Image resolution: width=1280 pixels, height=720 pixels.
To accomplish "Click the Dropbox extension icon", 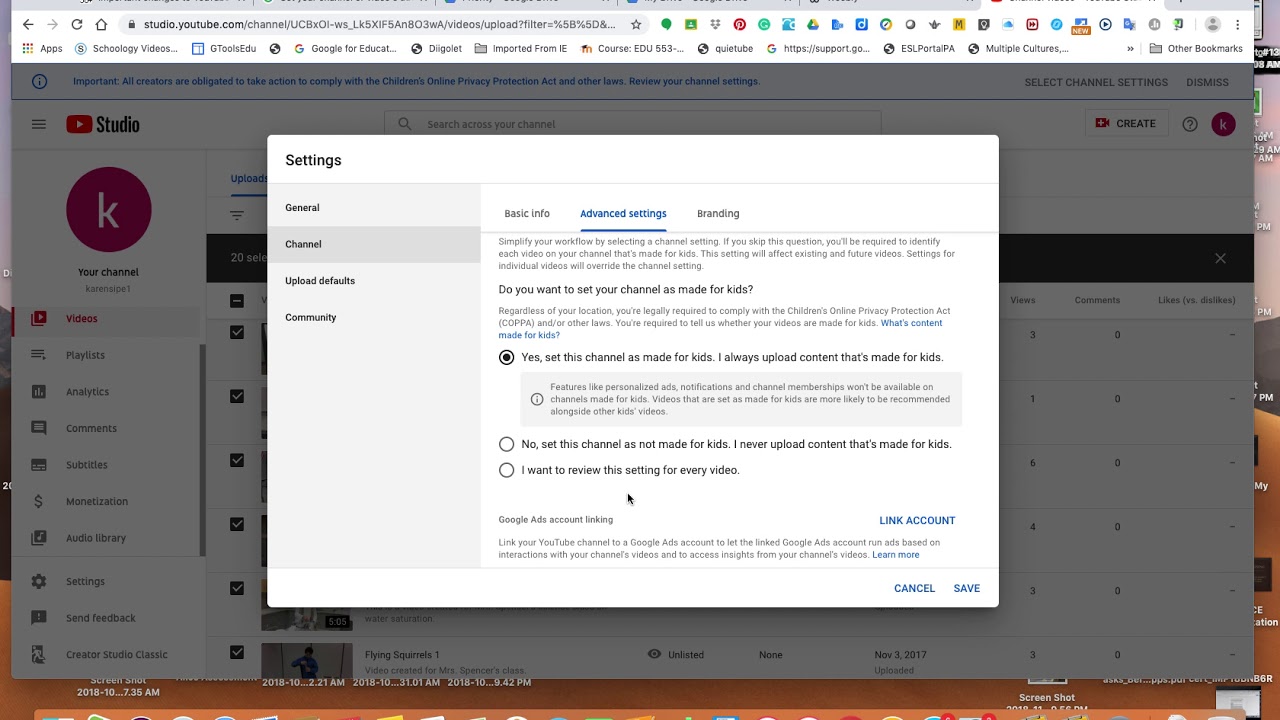I will coord(715,24).
